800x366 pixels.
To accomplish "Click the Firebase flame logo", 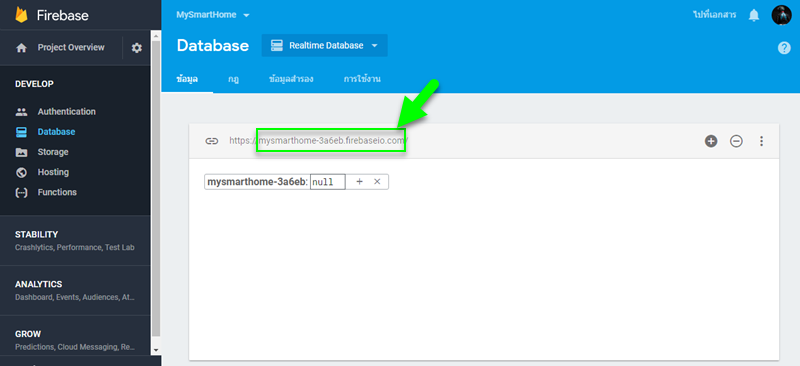I will pyautogui.click(x=21, y=15).
